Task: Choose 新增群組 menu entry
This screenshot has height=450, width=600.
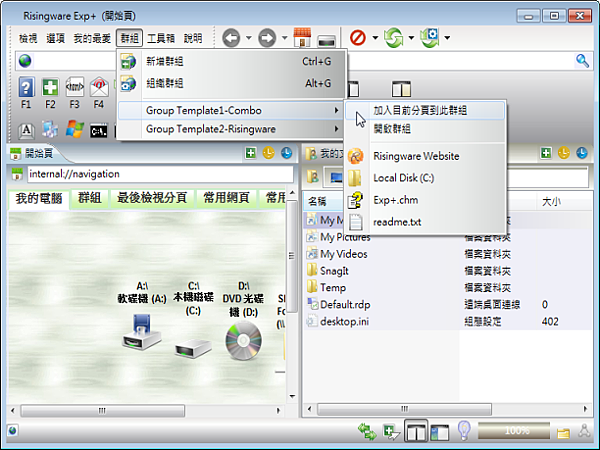Action: (230, 61)
